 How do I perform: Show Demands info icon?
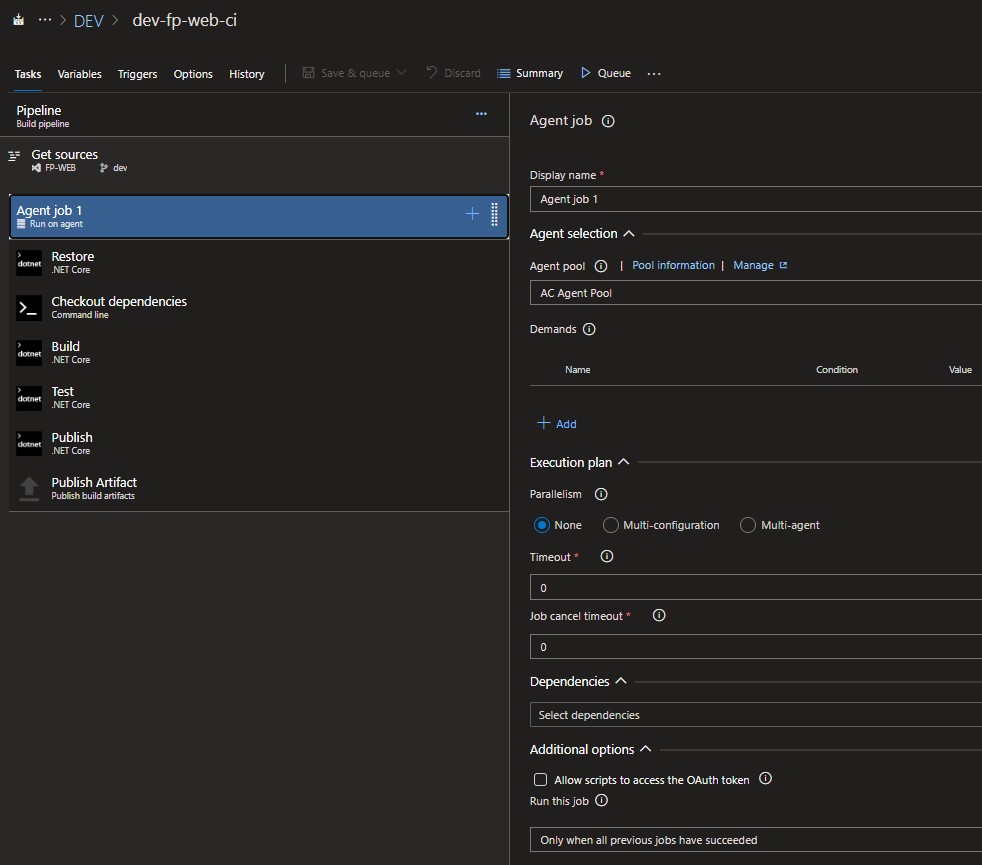tap(589, 329)
